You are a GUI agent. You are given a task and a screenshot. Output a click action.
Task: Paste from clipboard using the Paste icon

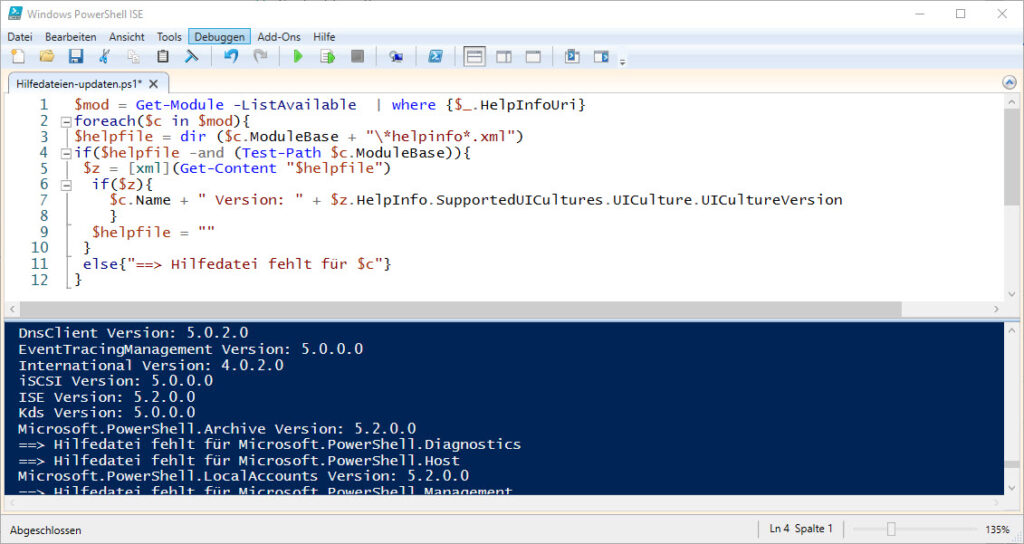(x=163, y=57)
